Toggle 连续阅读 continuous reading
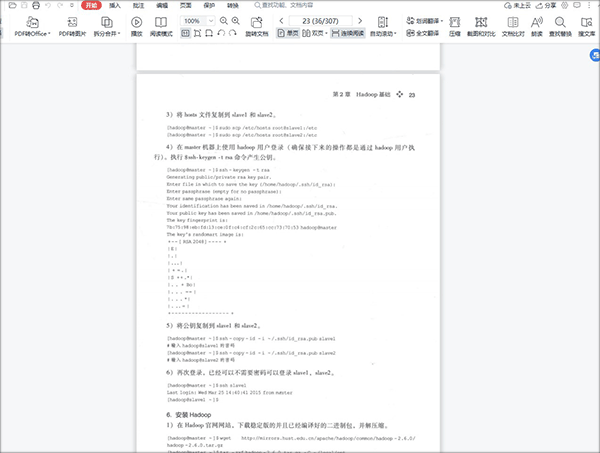Screen dimensions: 600x453 [x=348, y=33]
